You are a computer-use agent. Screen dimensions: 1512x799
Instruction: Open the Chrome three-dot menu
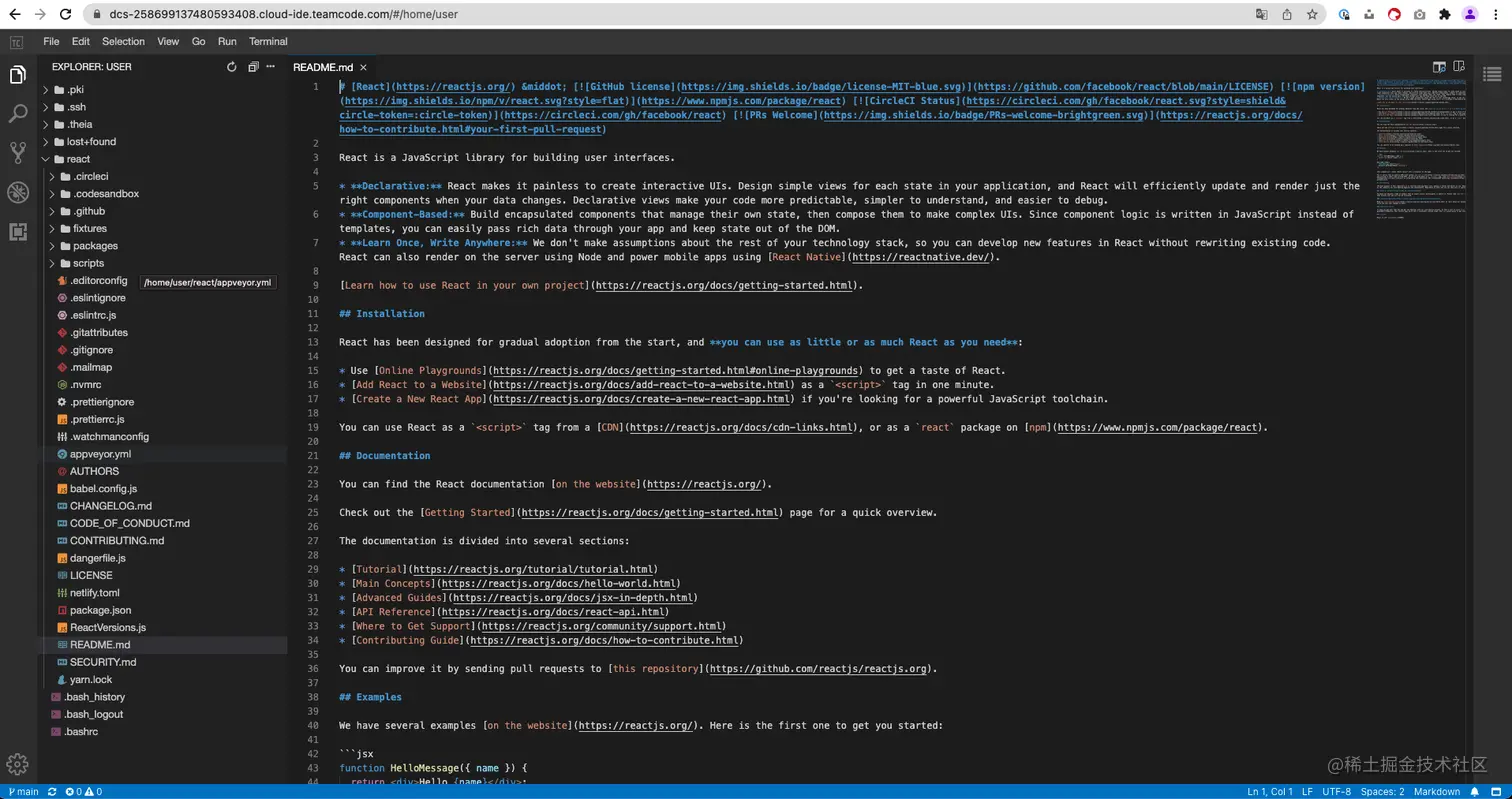pos(1495,15)
